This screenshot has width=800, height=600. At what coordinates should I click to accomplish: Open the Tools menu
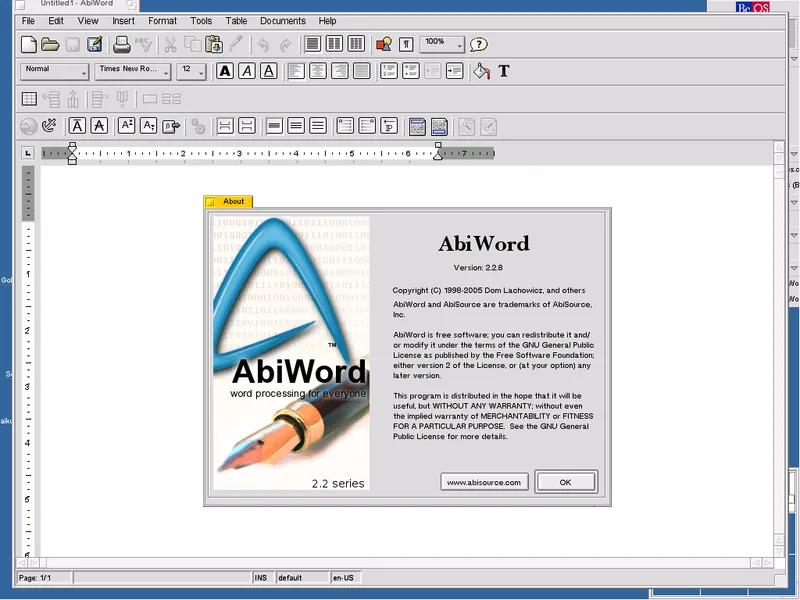pos(201,21)
